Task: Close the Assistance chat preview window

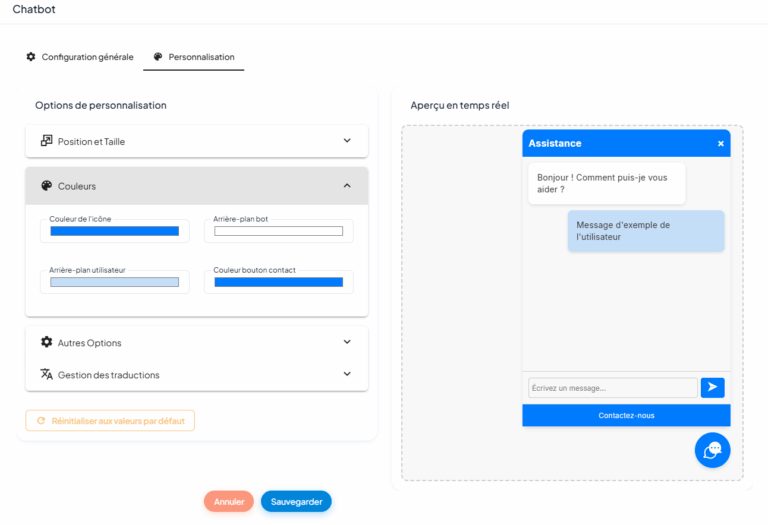Action: pos(720,144)
